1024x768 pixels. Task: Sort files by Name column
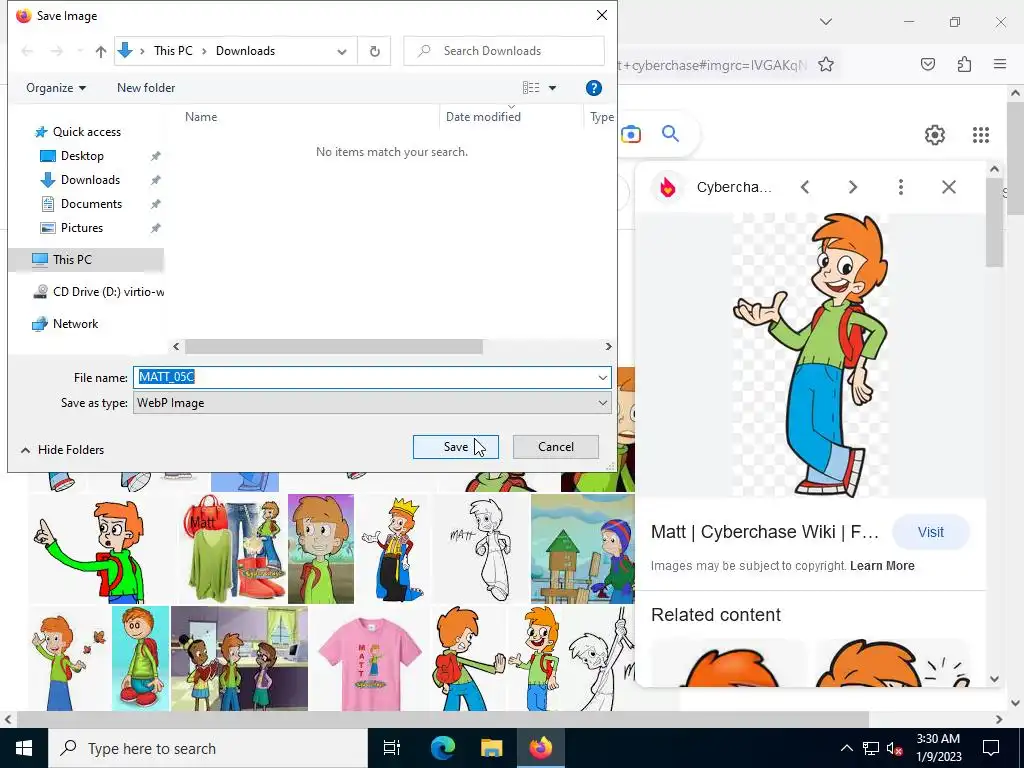[x=200, y=117]
